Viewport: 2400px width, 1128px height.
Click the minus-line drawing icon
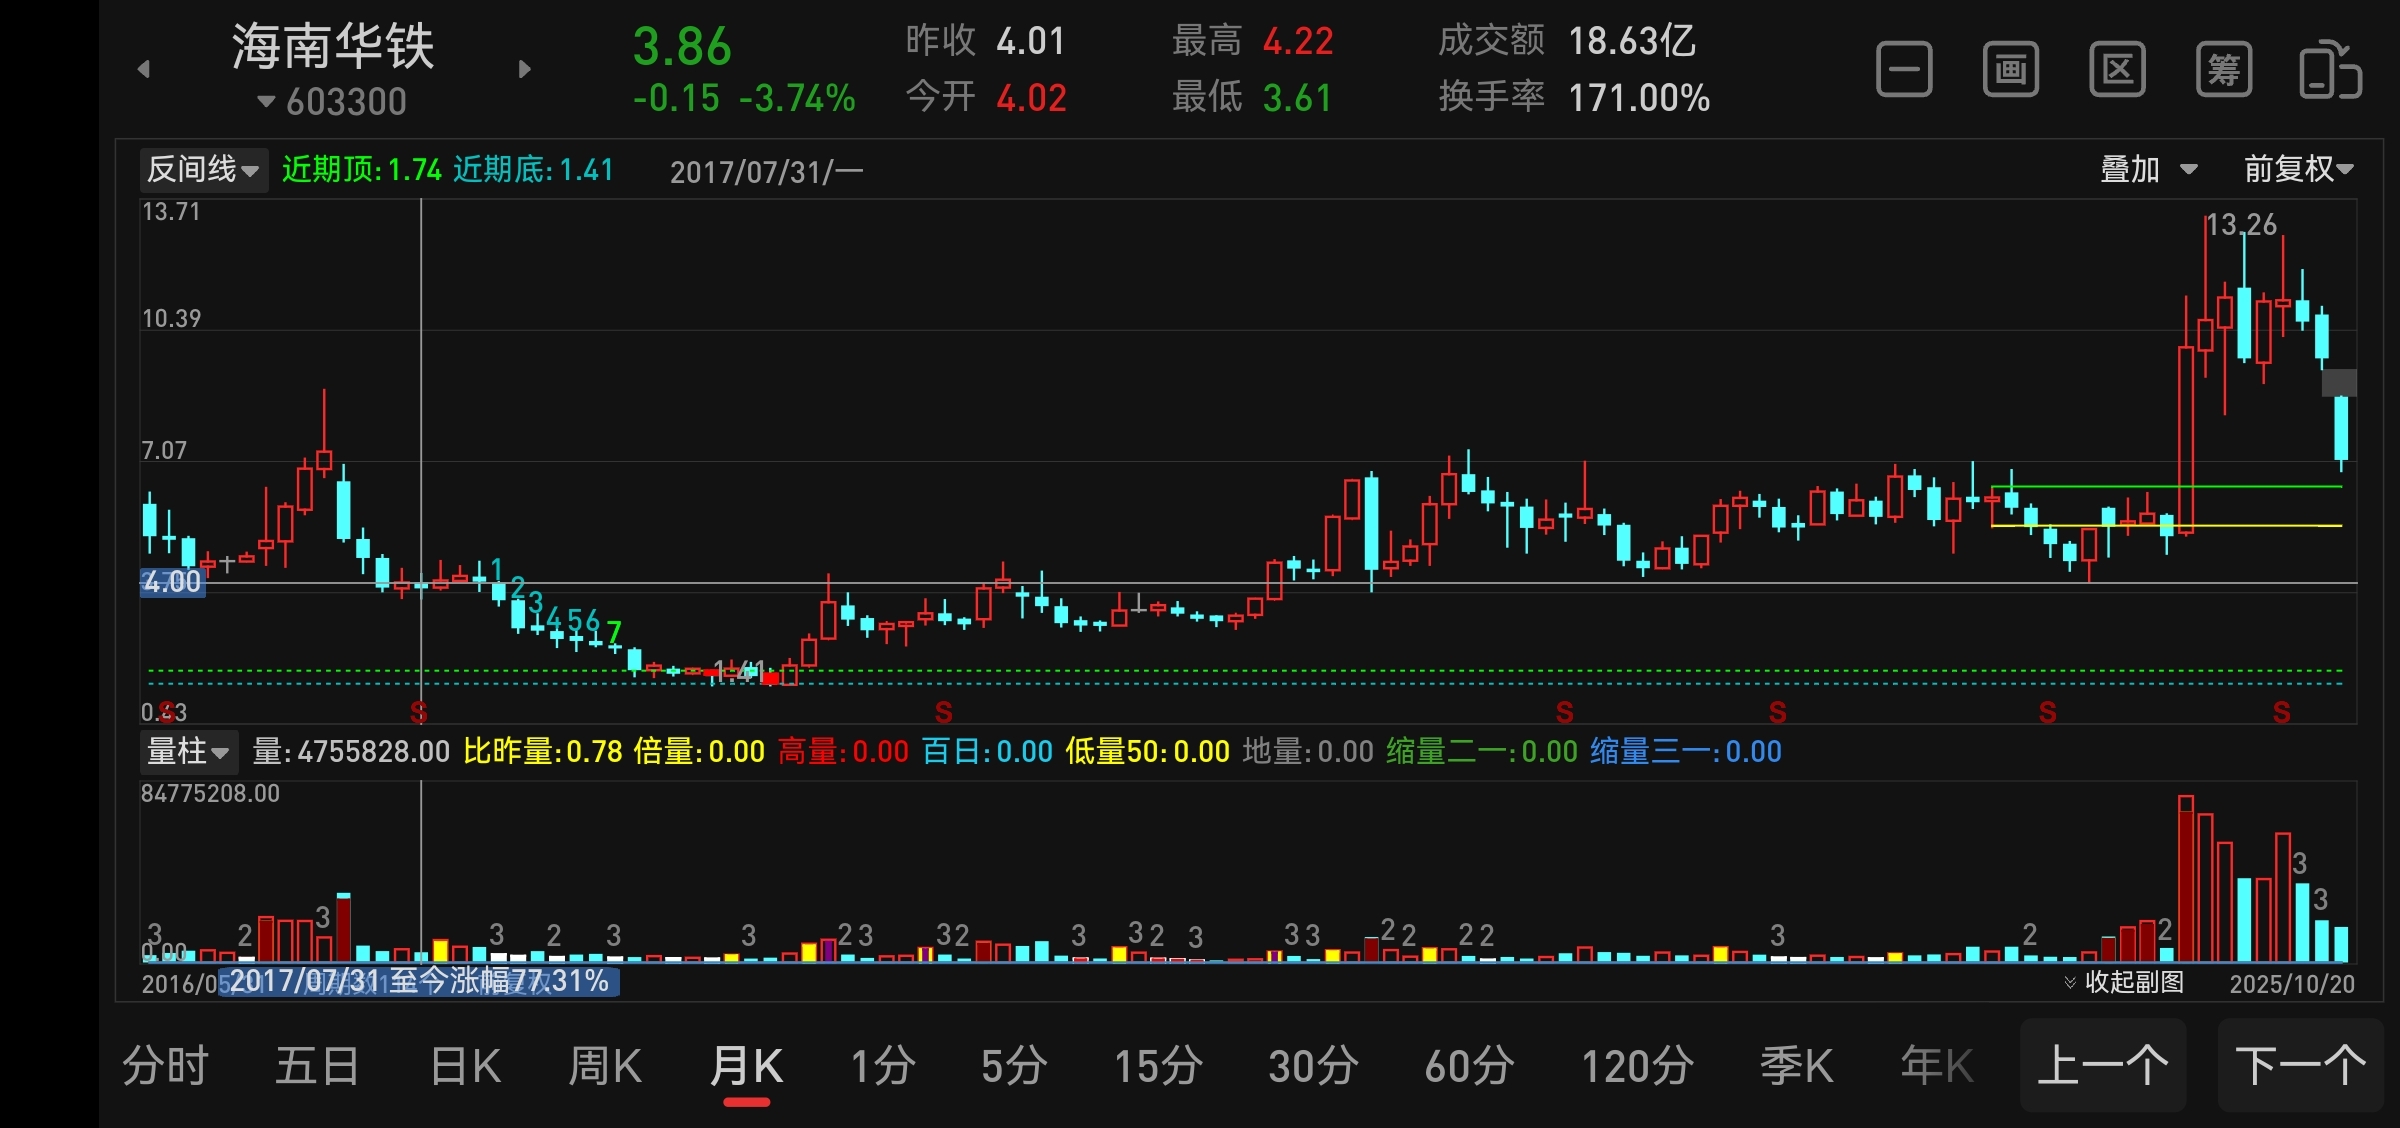point(1904,70)
